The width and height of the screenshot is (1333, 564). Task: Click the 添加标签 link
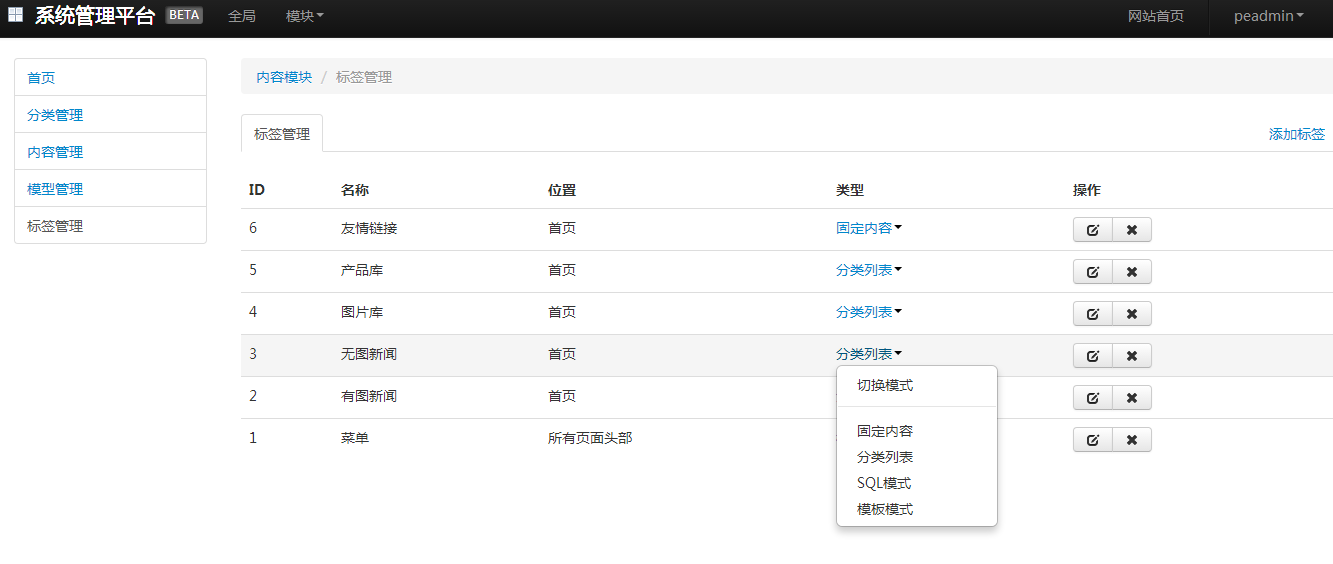pyautogui.click(x=1296, y=134)
